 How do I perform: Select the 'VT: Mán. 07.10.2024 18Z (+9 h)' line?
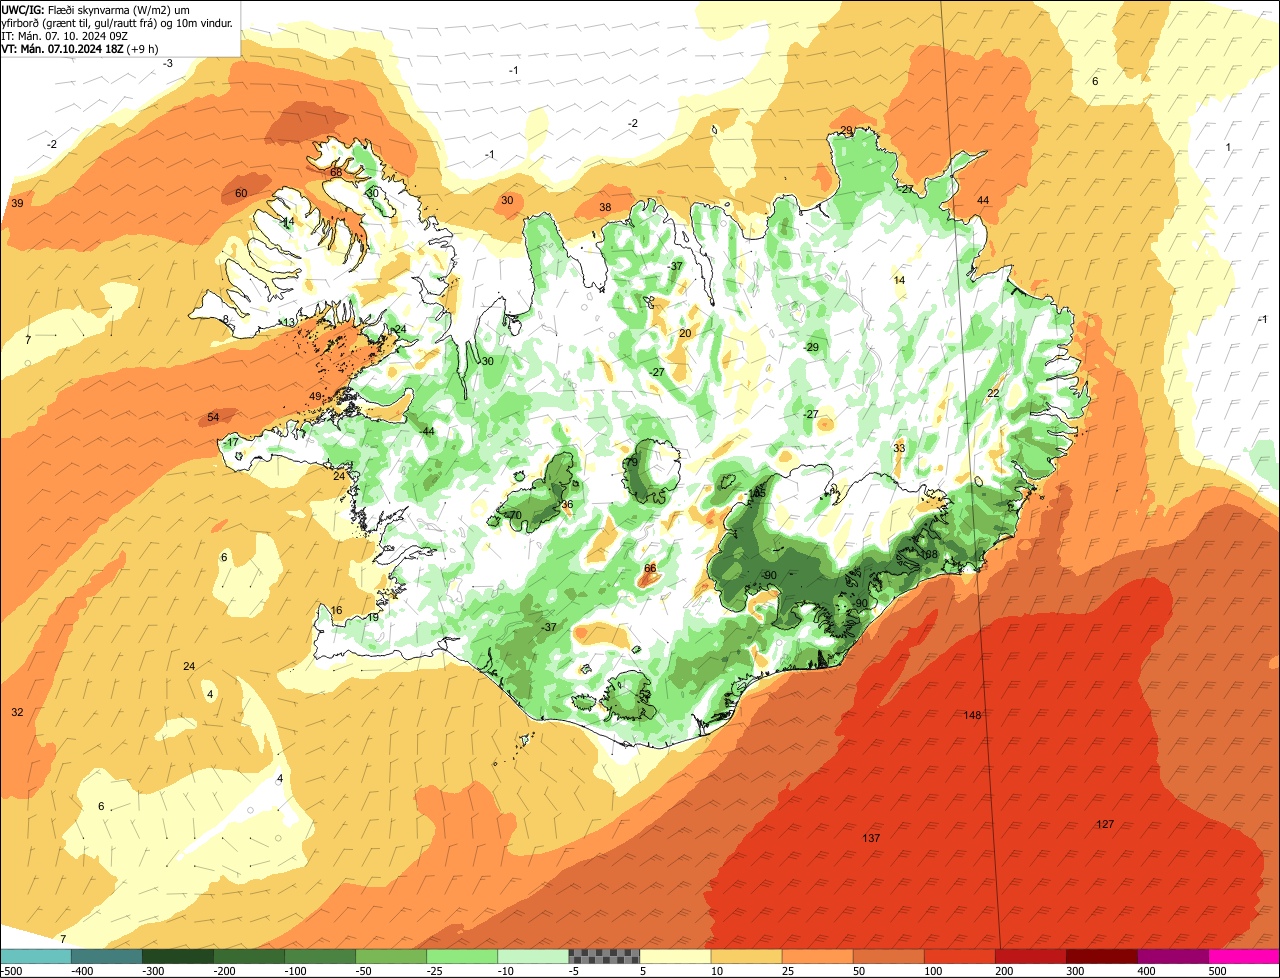click(x=82, y=48)
